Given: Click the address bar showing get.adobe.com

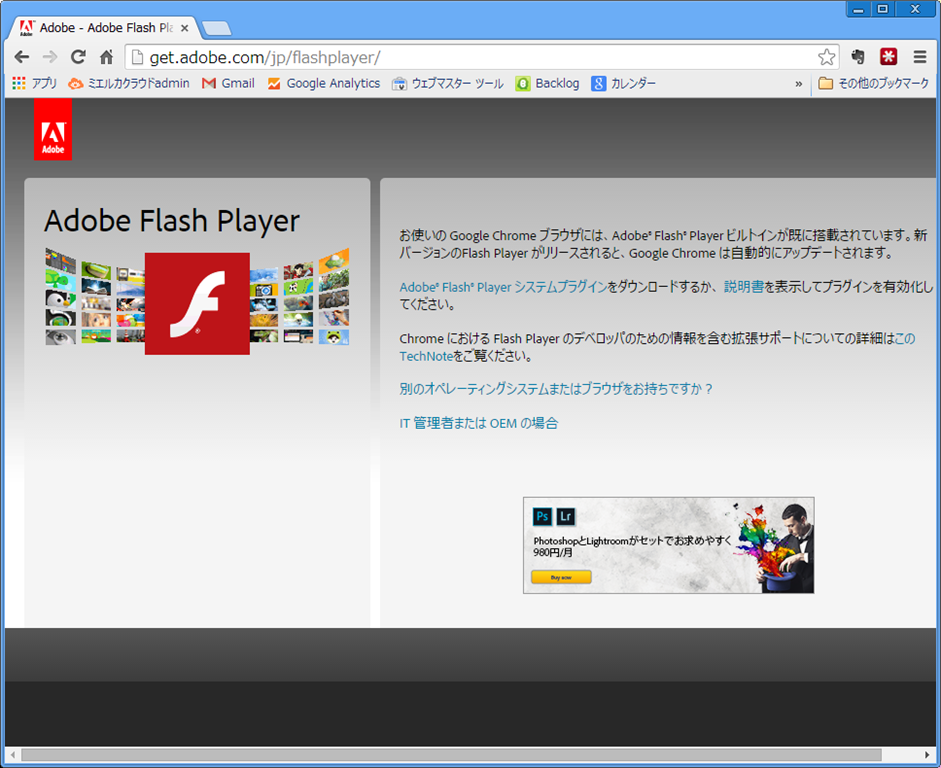Looking at the screenshot, I should click(483, 57).
